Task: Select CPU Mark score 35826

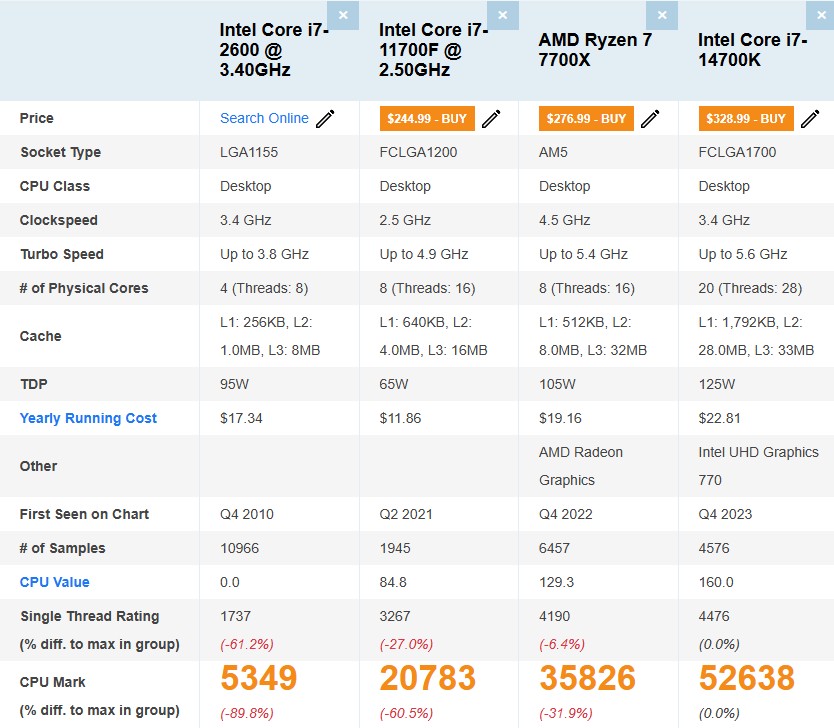Action: (587, 678)
